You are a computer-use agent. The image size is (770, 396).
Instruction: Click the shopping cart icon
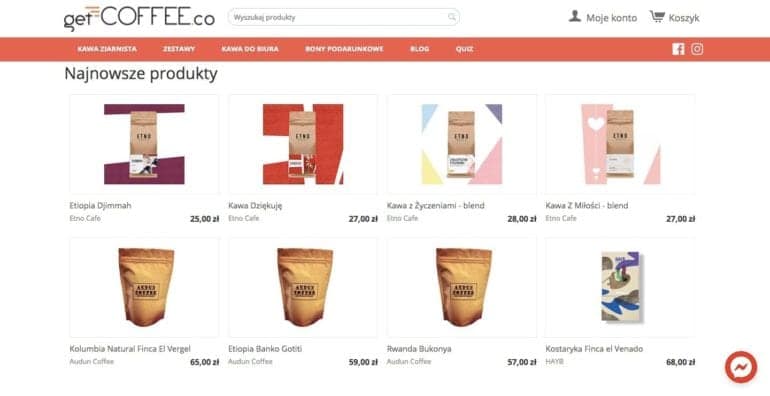point(657,17)
